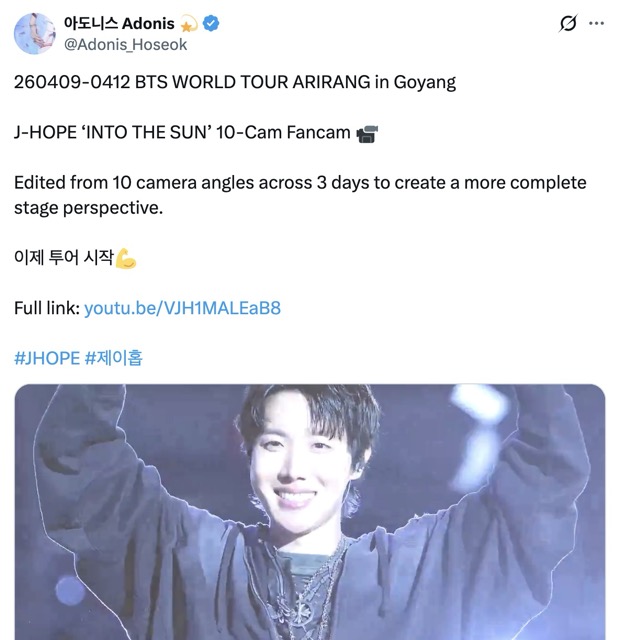Click the 'Edited from 10 camera angles' sentence
The width and height of the screenshot is (621, 640).
[x=300, y=183]
